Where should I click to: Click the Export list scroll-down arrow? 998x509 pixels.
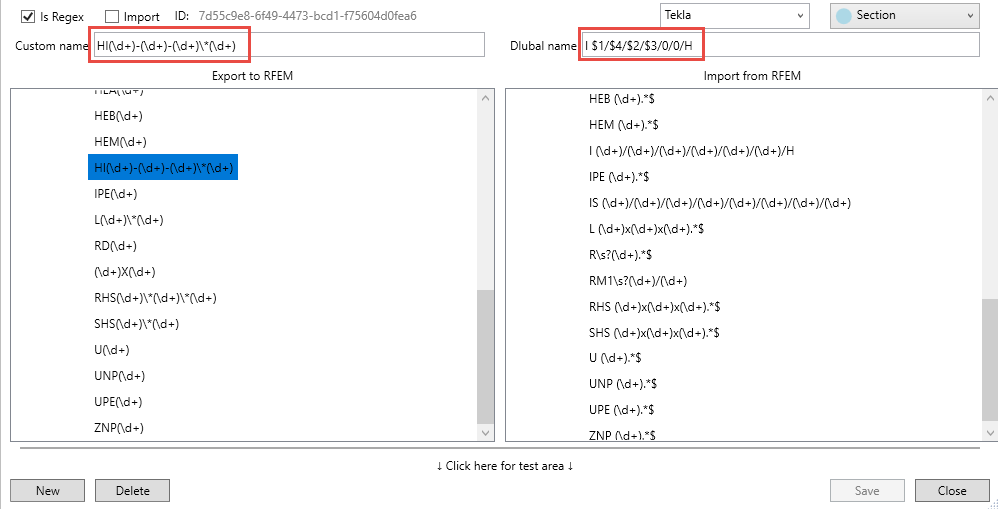pos(486,433)
